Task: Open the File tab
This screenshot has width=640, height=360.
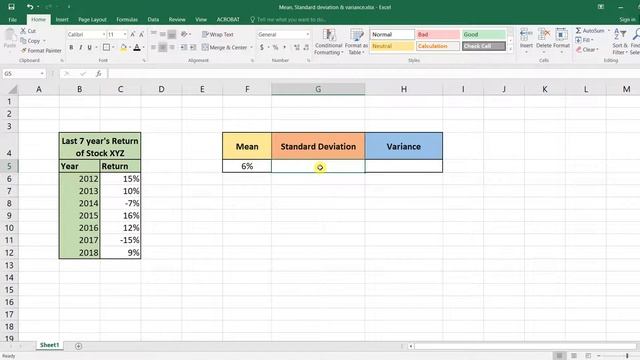Action: pyautogui.click(x=13, y=20)
